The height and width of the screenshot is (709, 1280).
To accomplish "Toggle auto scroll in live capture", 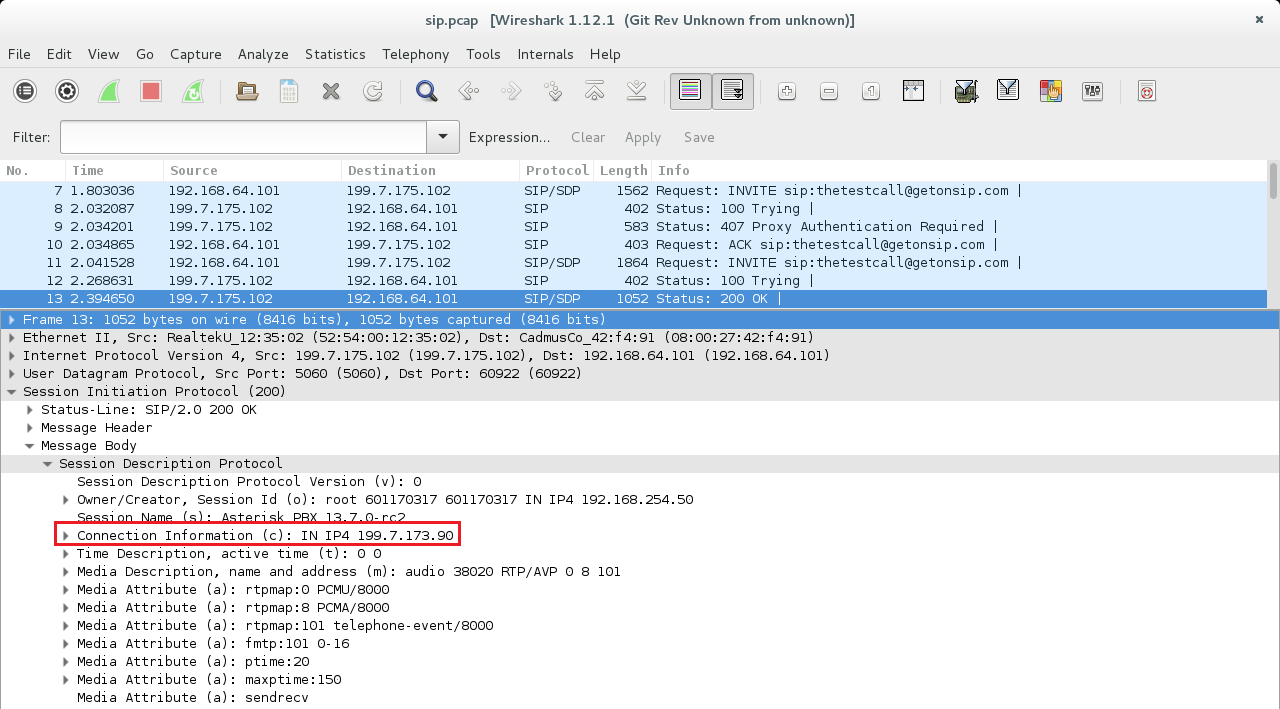I will coord(733,91).
